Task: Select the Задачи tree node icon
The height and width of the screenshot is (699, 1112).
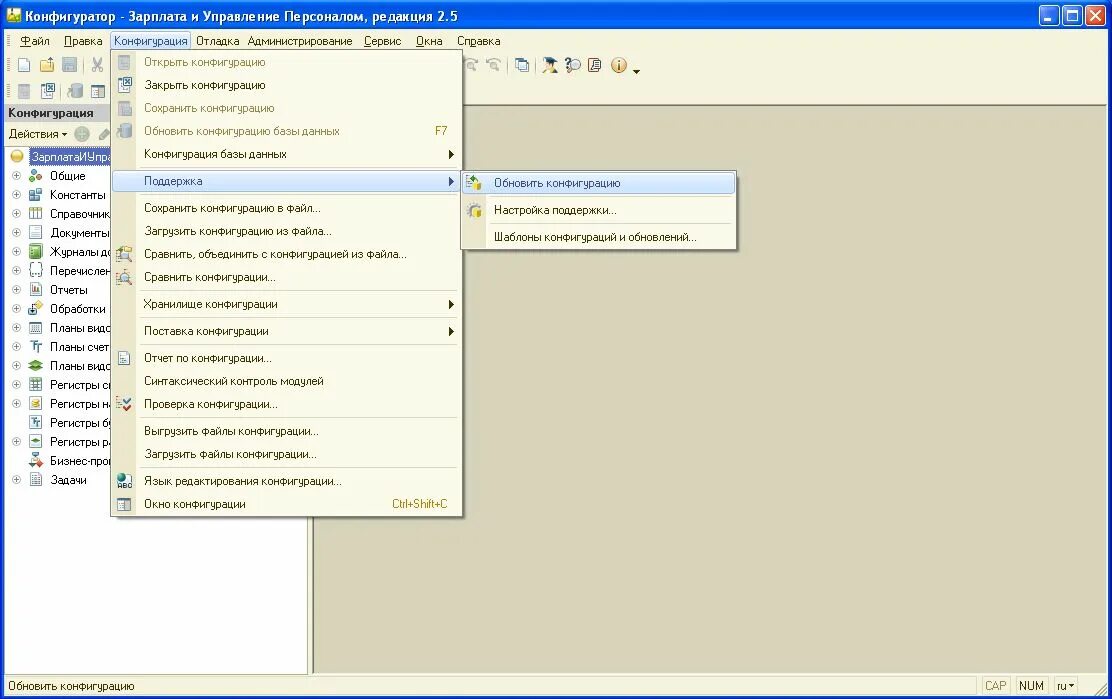Action: point(35,480)
